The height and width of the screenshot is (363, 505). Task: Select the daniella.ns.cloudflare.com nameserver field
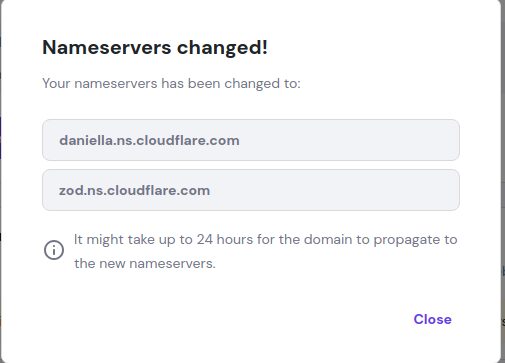[251, 140]
